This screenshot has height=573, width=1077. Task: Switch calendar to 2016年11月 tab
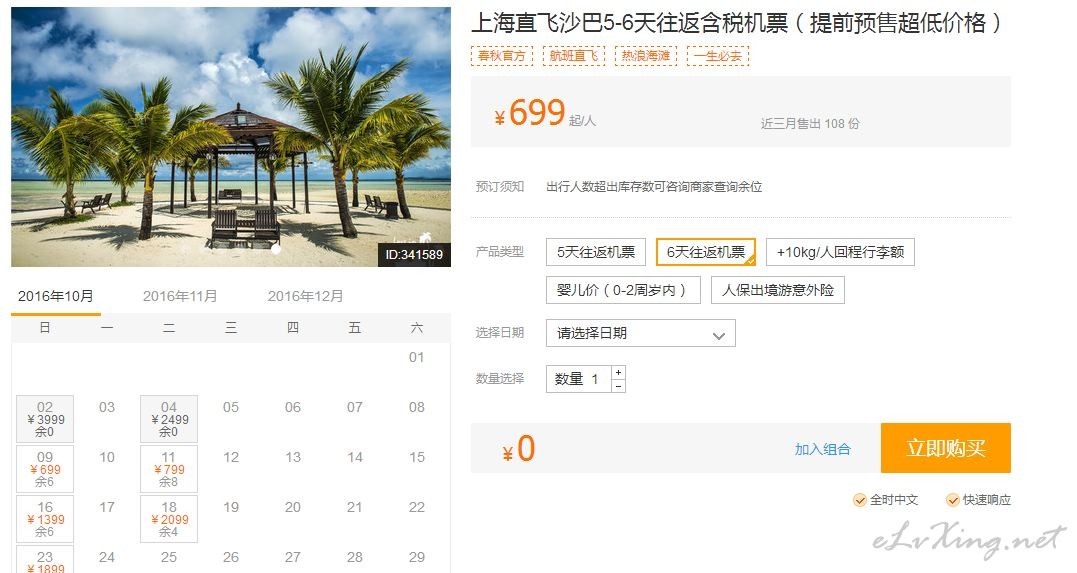point(180,296)
